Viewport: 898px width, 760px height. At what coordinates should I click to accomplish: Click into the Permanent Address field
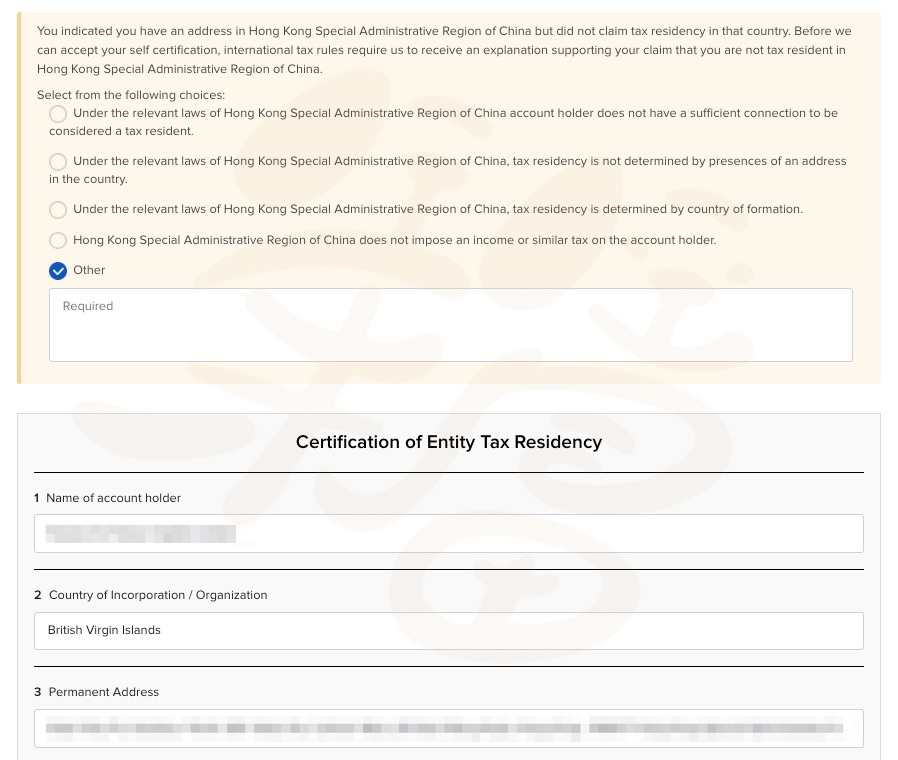(x=448, y=728)
